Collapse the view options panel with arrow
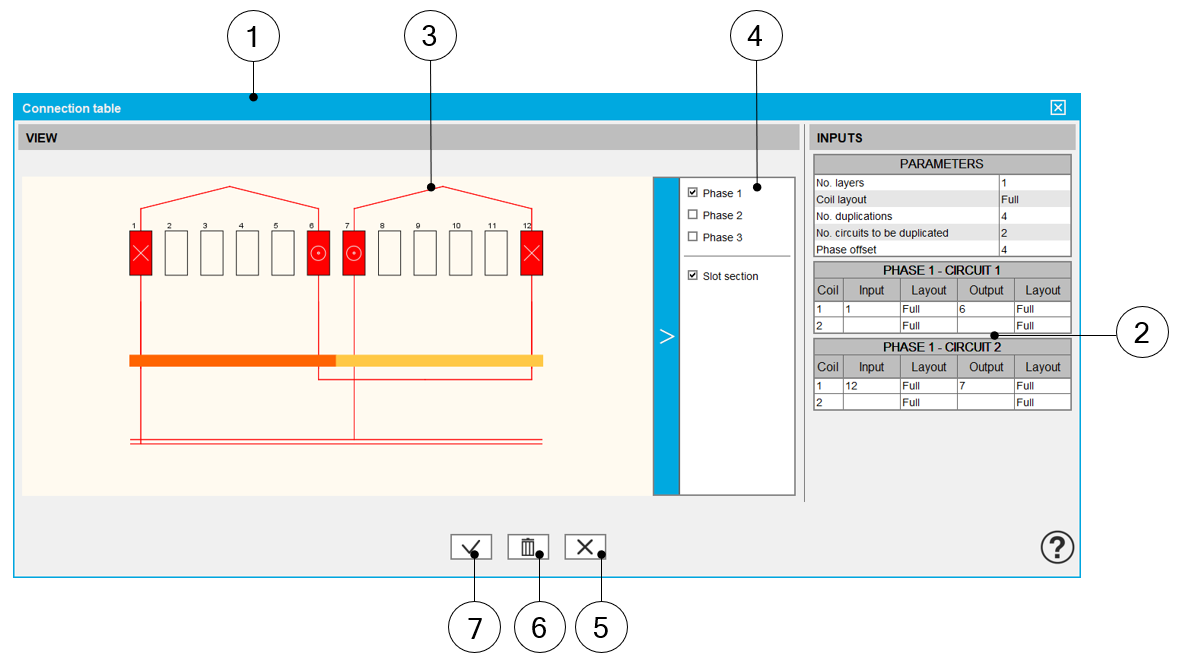This screenshot has height=664, width=1186. [x=666, y=337]
